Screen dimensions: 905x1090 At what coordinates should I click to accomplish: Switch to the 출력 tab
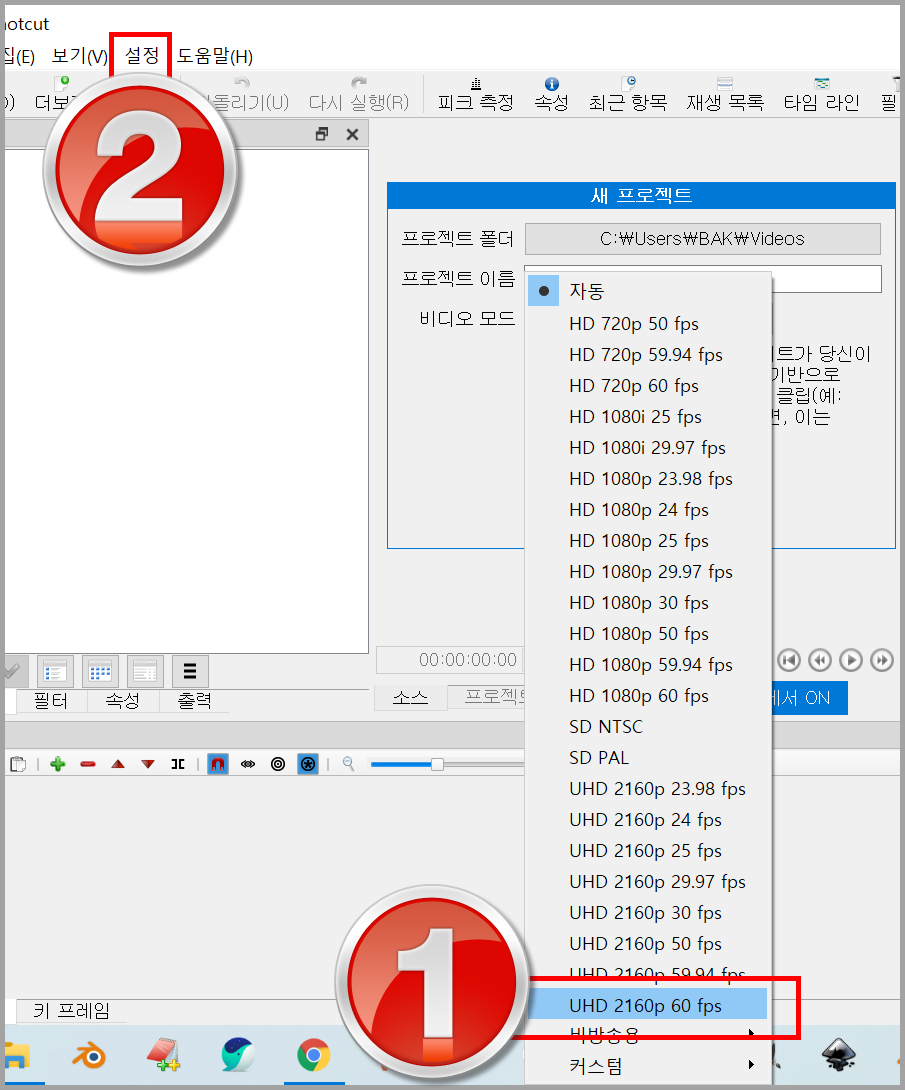(195, 701)
